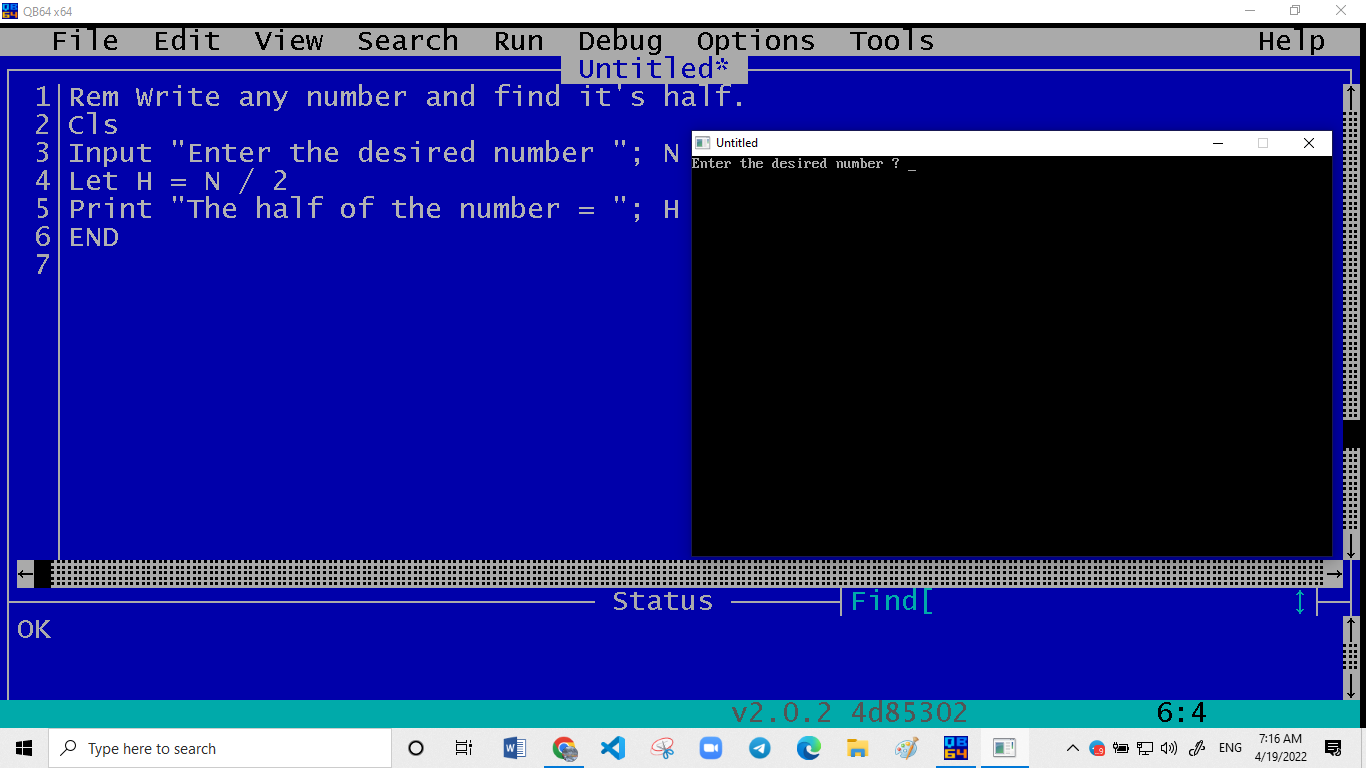The height and width of the screenshot is (768, 1366).
Task: Open Microsoft Word from the taskbar
Action: [515, 748]
